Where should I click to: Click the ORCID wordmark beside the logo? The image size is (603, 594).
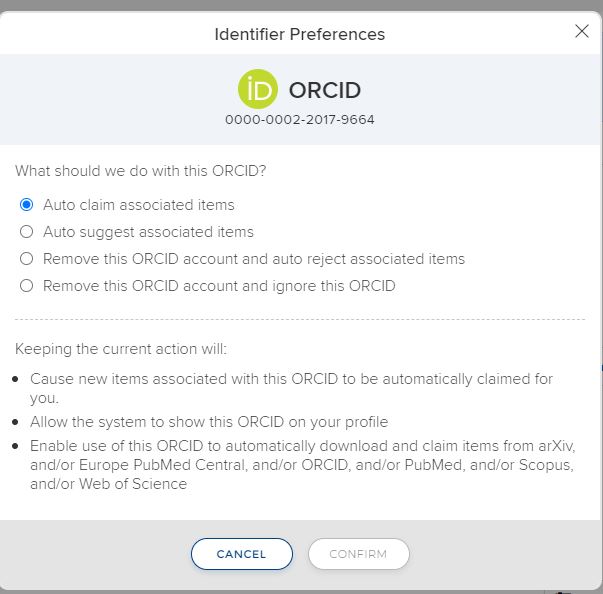click(x=325, y=90)
